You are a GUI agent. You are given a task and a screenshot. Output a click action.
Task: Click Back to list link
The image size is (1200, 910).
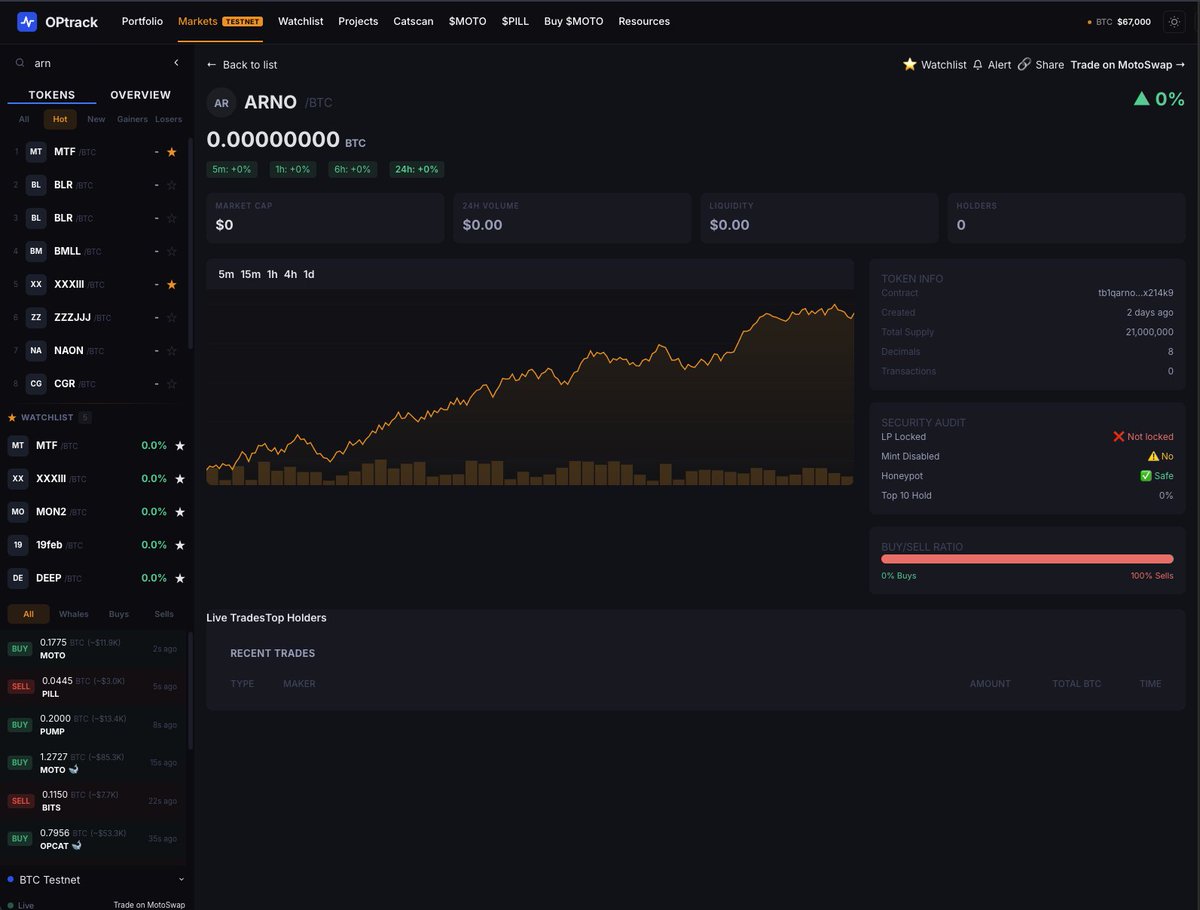tap(242, 64)
